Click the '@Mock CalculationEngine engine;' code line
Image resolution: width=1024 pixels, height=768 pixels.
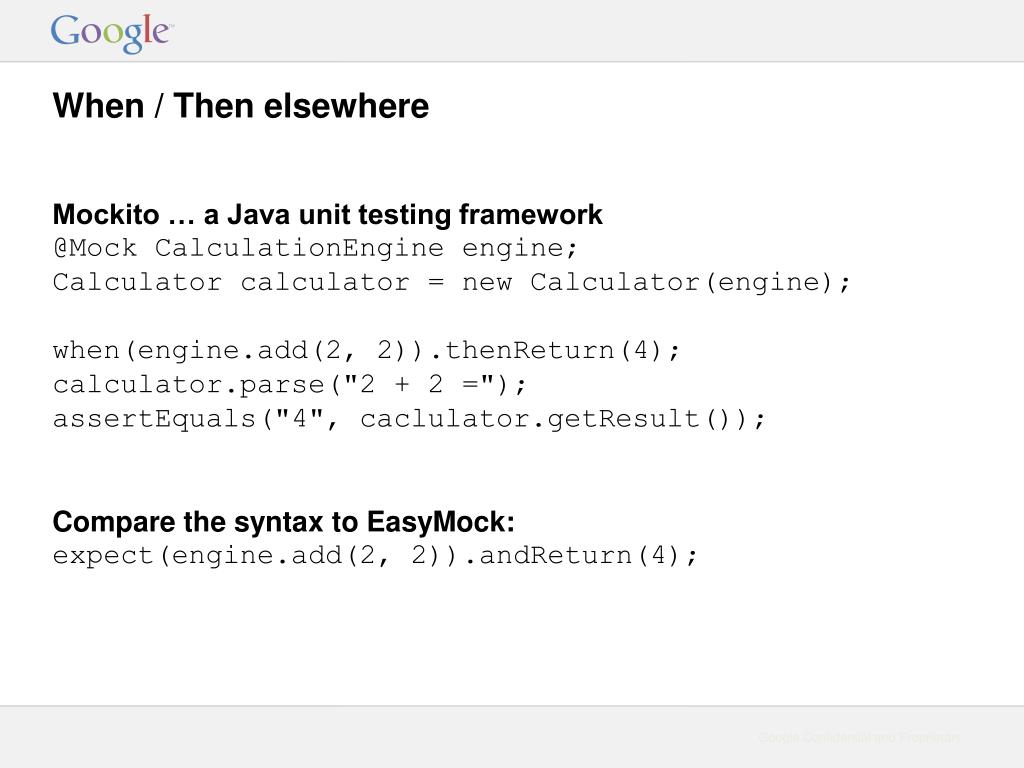click(315, 249)
